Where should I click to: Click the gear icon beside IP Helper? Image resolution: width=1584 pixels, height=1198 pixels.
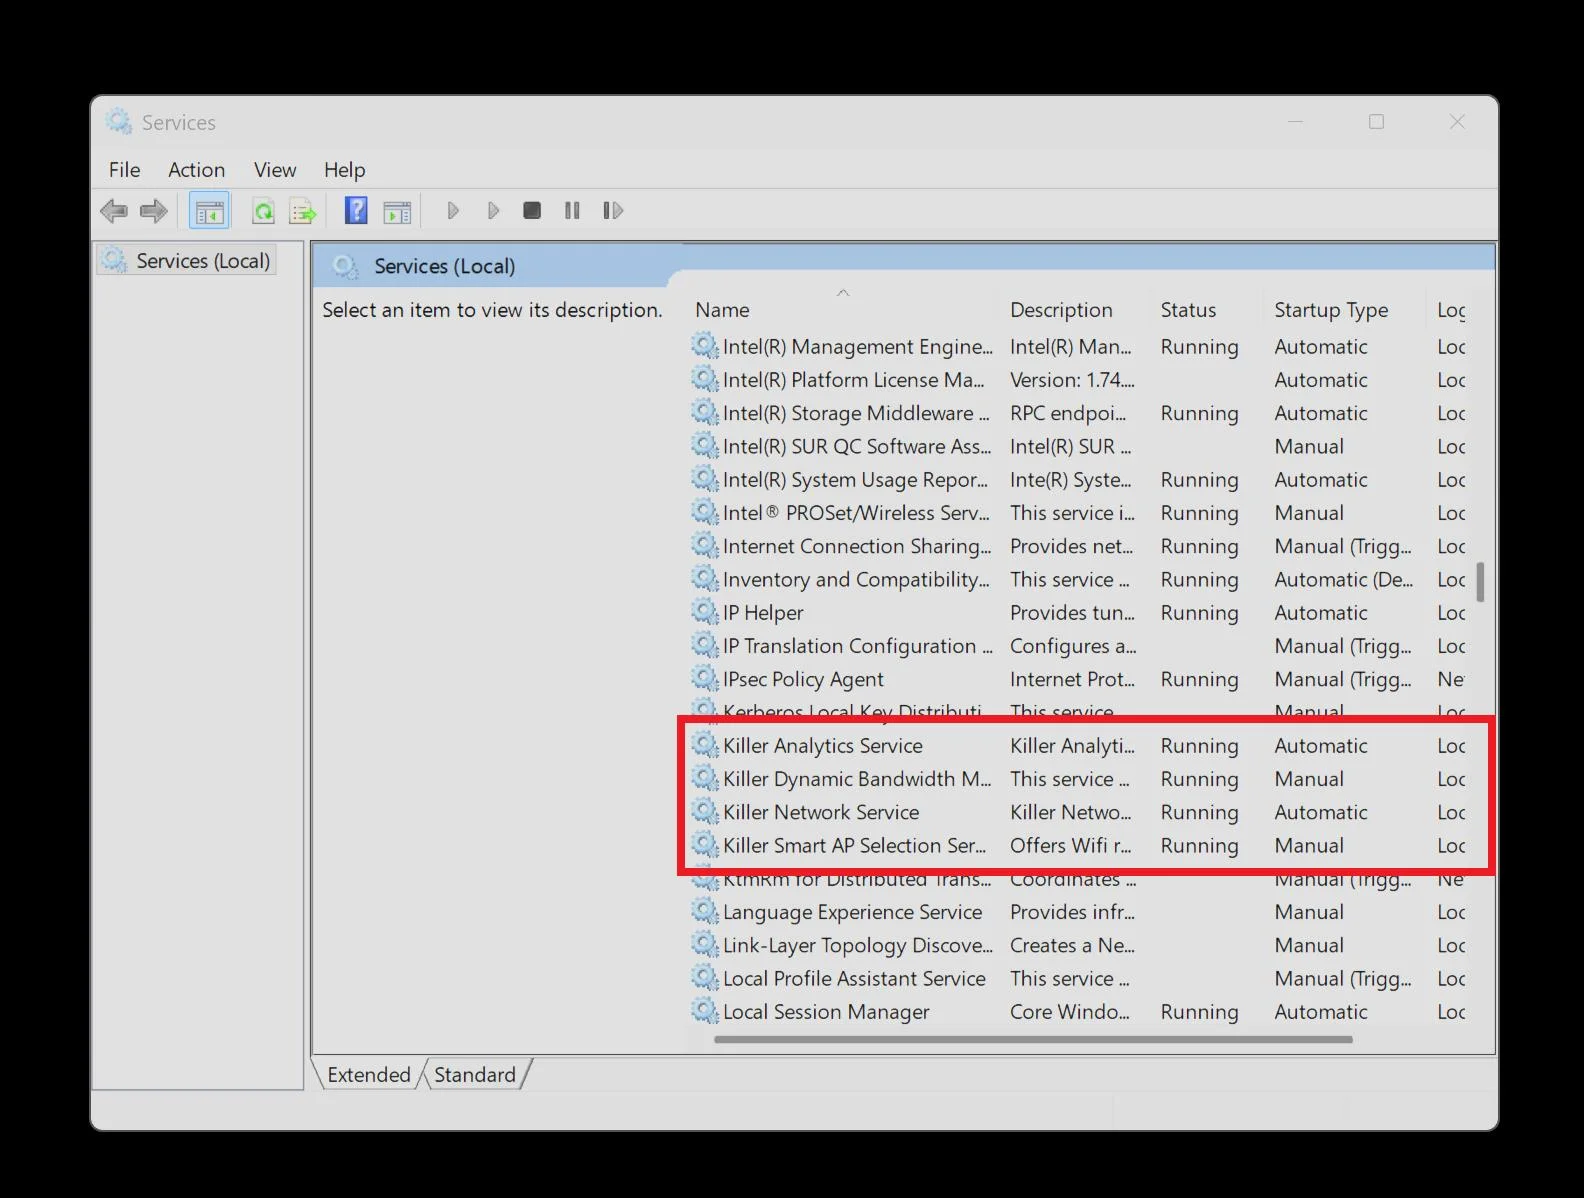(705, 612)
